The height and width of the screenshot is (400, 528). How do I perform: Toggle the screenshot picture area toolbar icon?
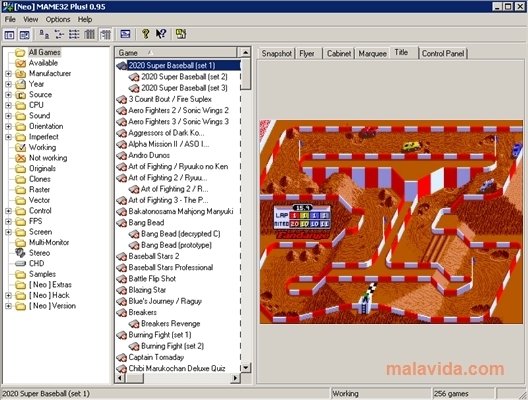click(24, 34)
